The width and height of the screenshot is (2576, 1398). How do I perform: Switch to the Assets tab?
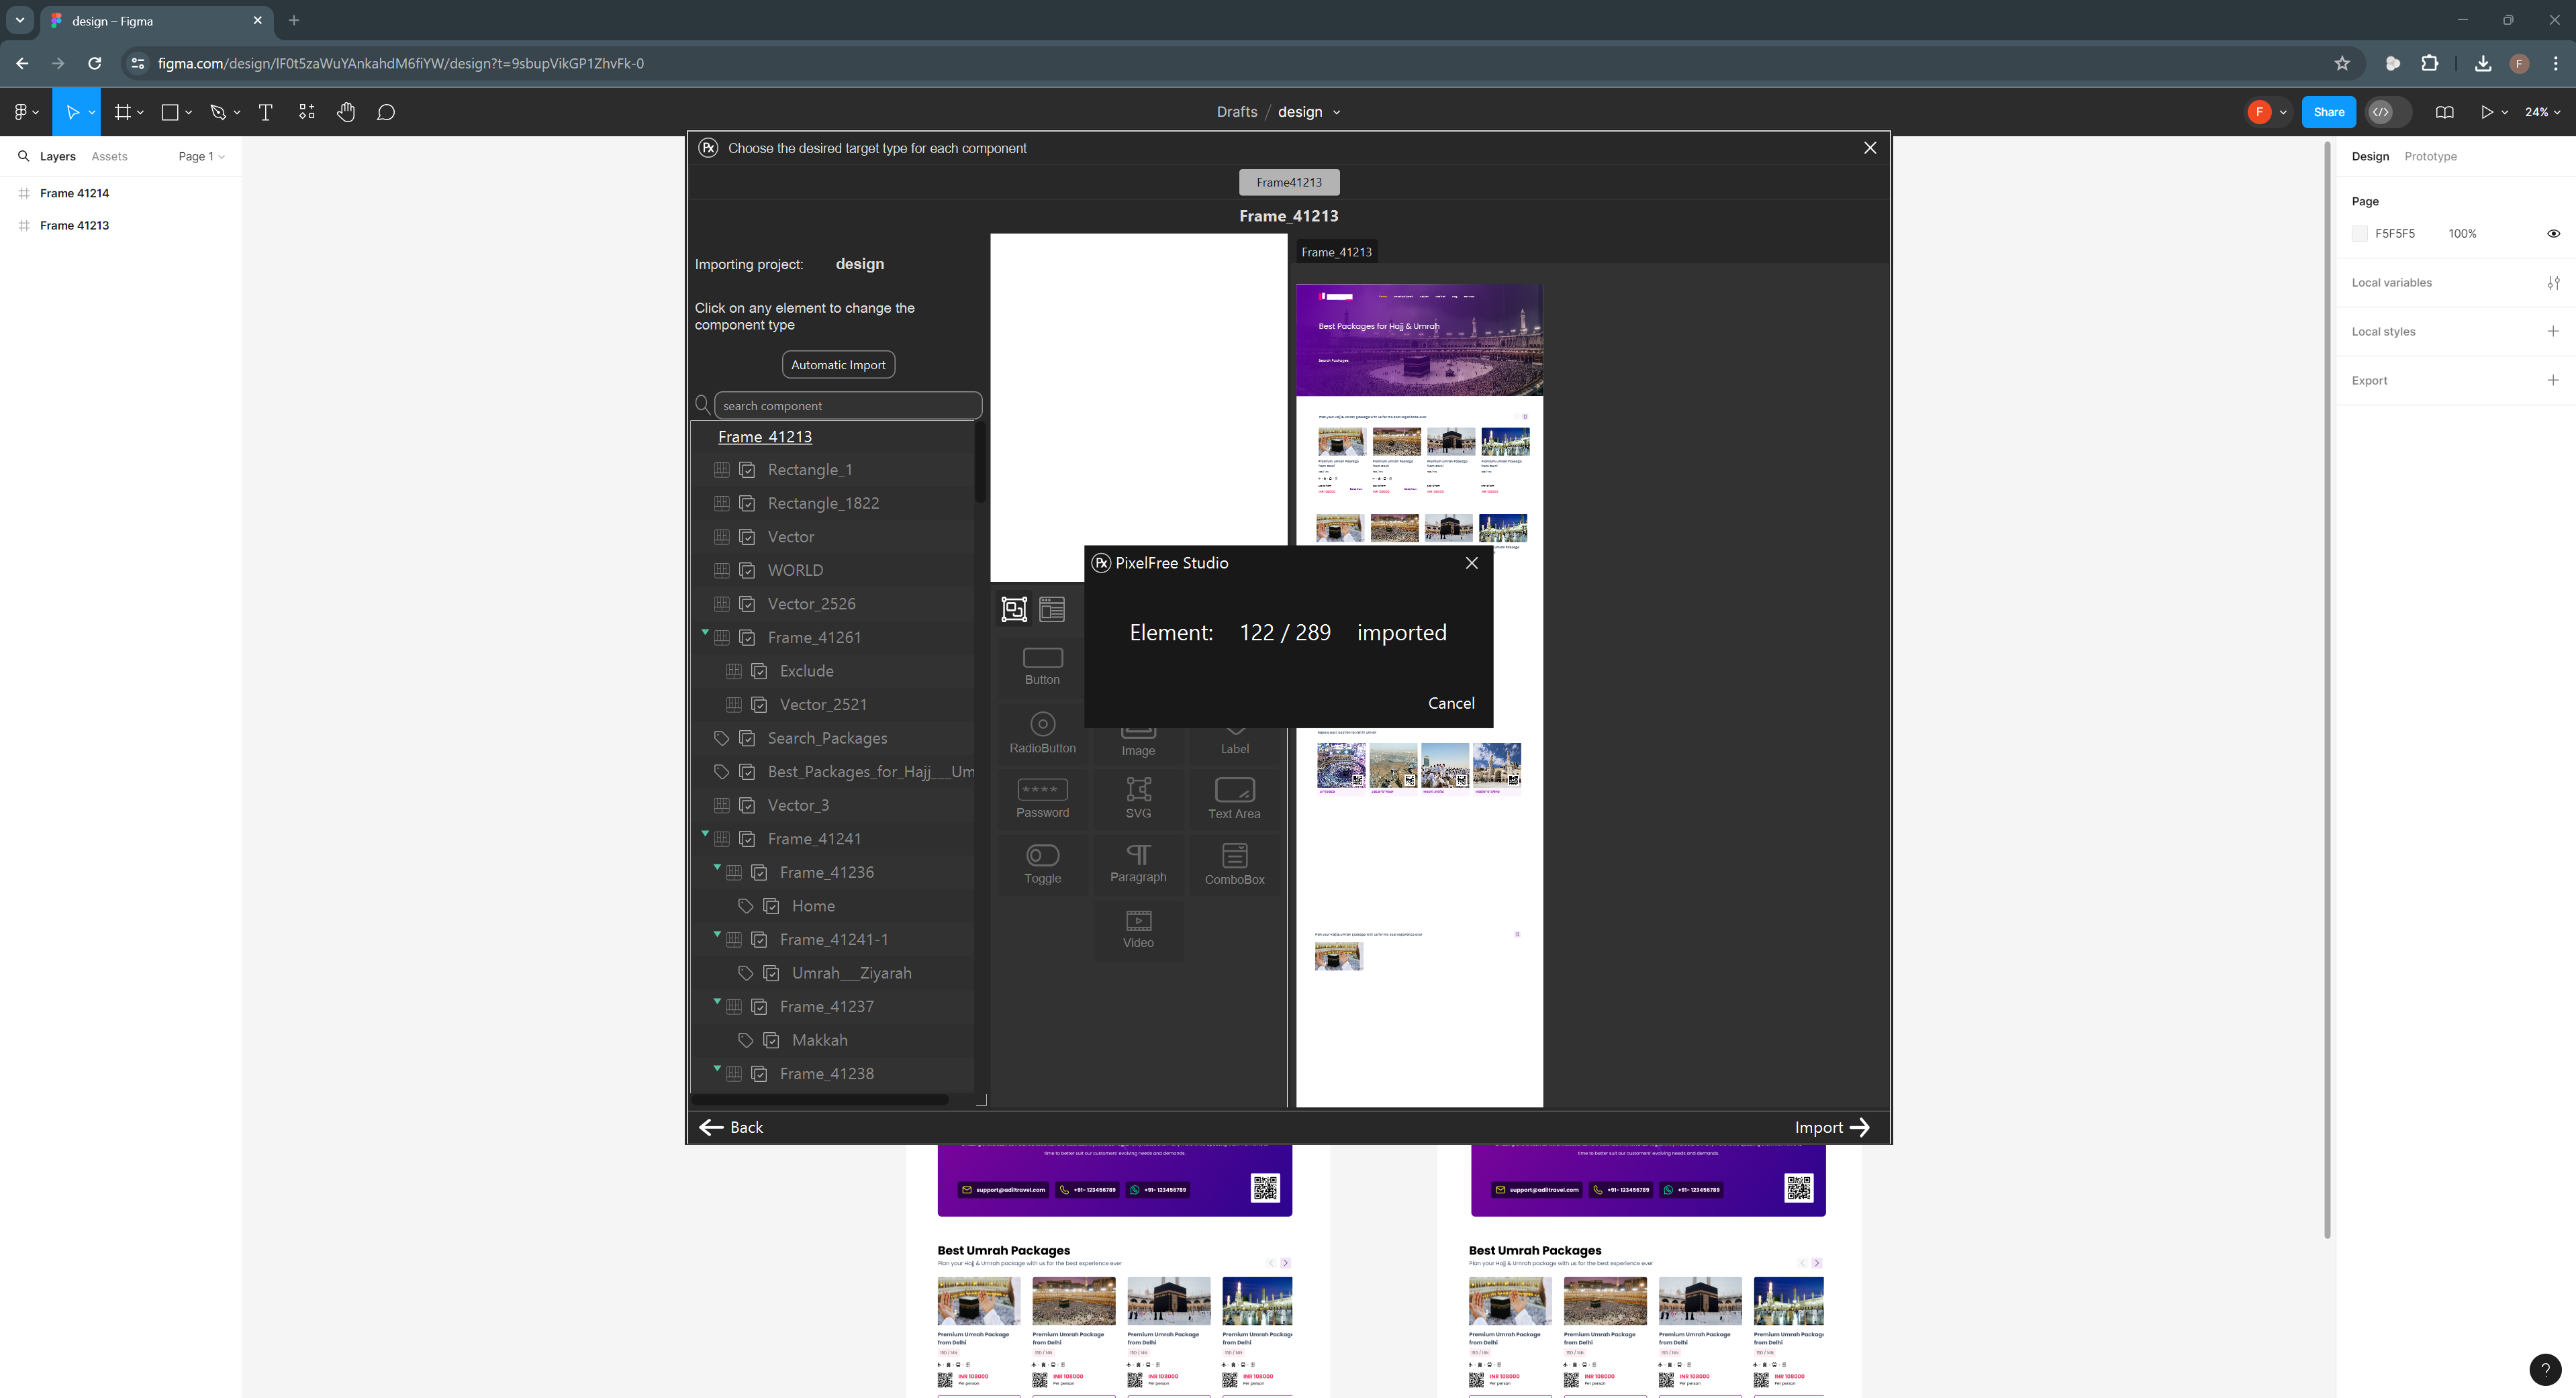point(109,156)
